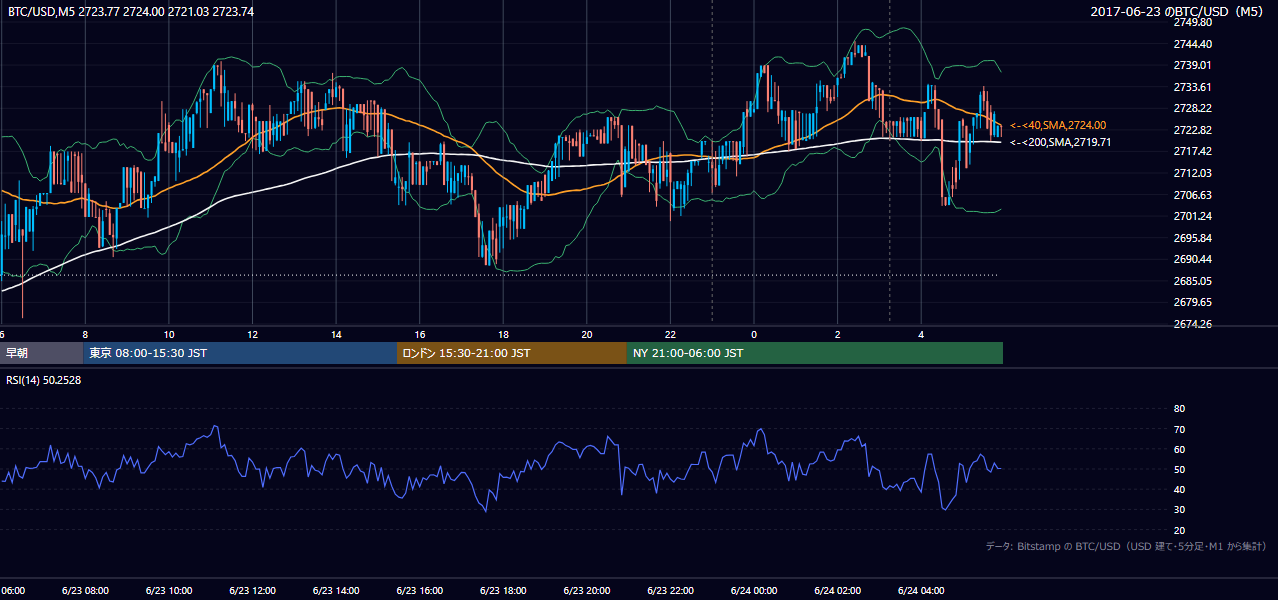Image resolution: width=1278 pixels, height=600 pixels.
Task: Click hour tick 16 under price chart
Action: point(420,334)
